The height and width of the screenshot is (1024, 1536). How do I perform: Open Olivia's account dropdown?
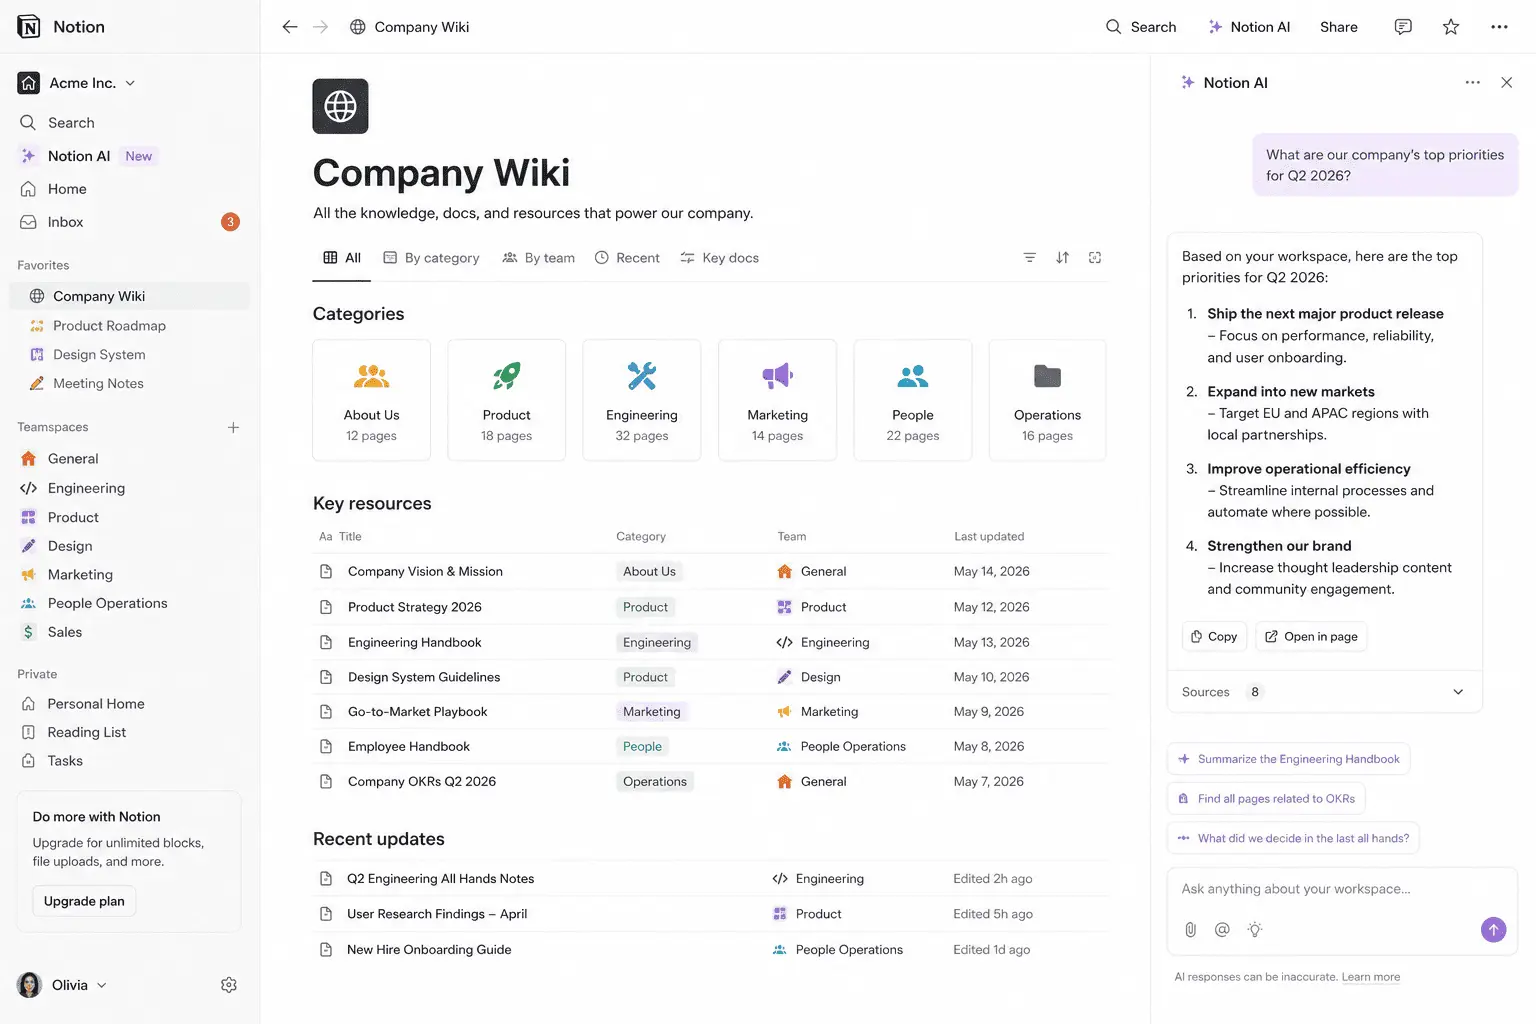(62, 985)
